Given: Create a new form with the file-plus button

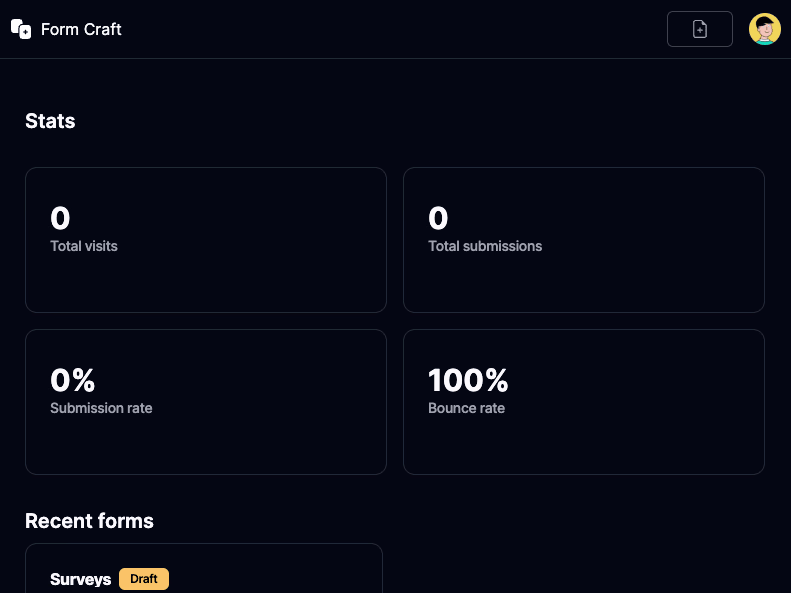Looking at the screenshot, I should 700,29.
